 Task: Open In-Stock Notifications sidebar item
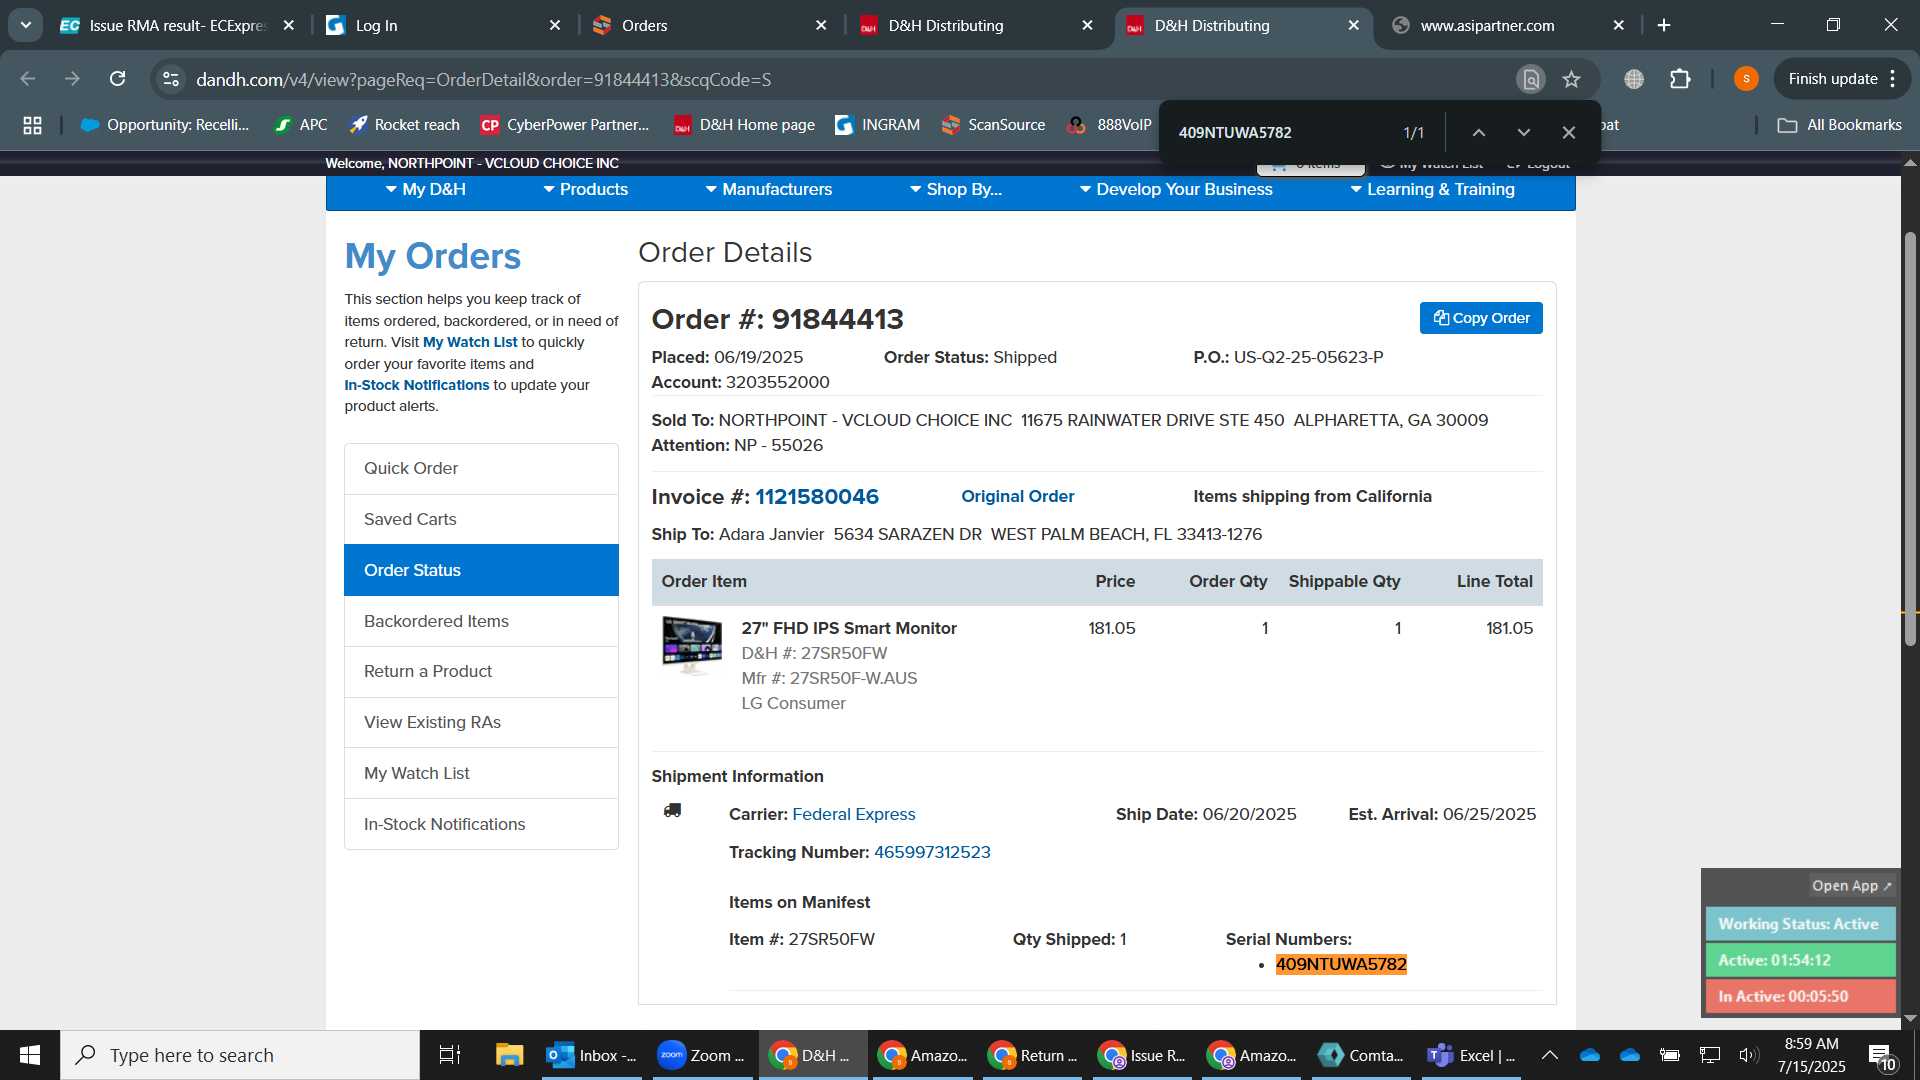click(x=481, y=824)
